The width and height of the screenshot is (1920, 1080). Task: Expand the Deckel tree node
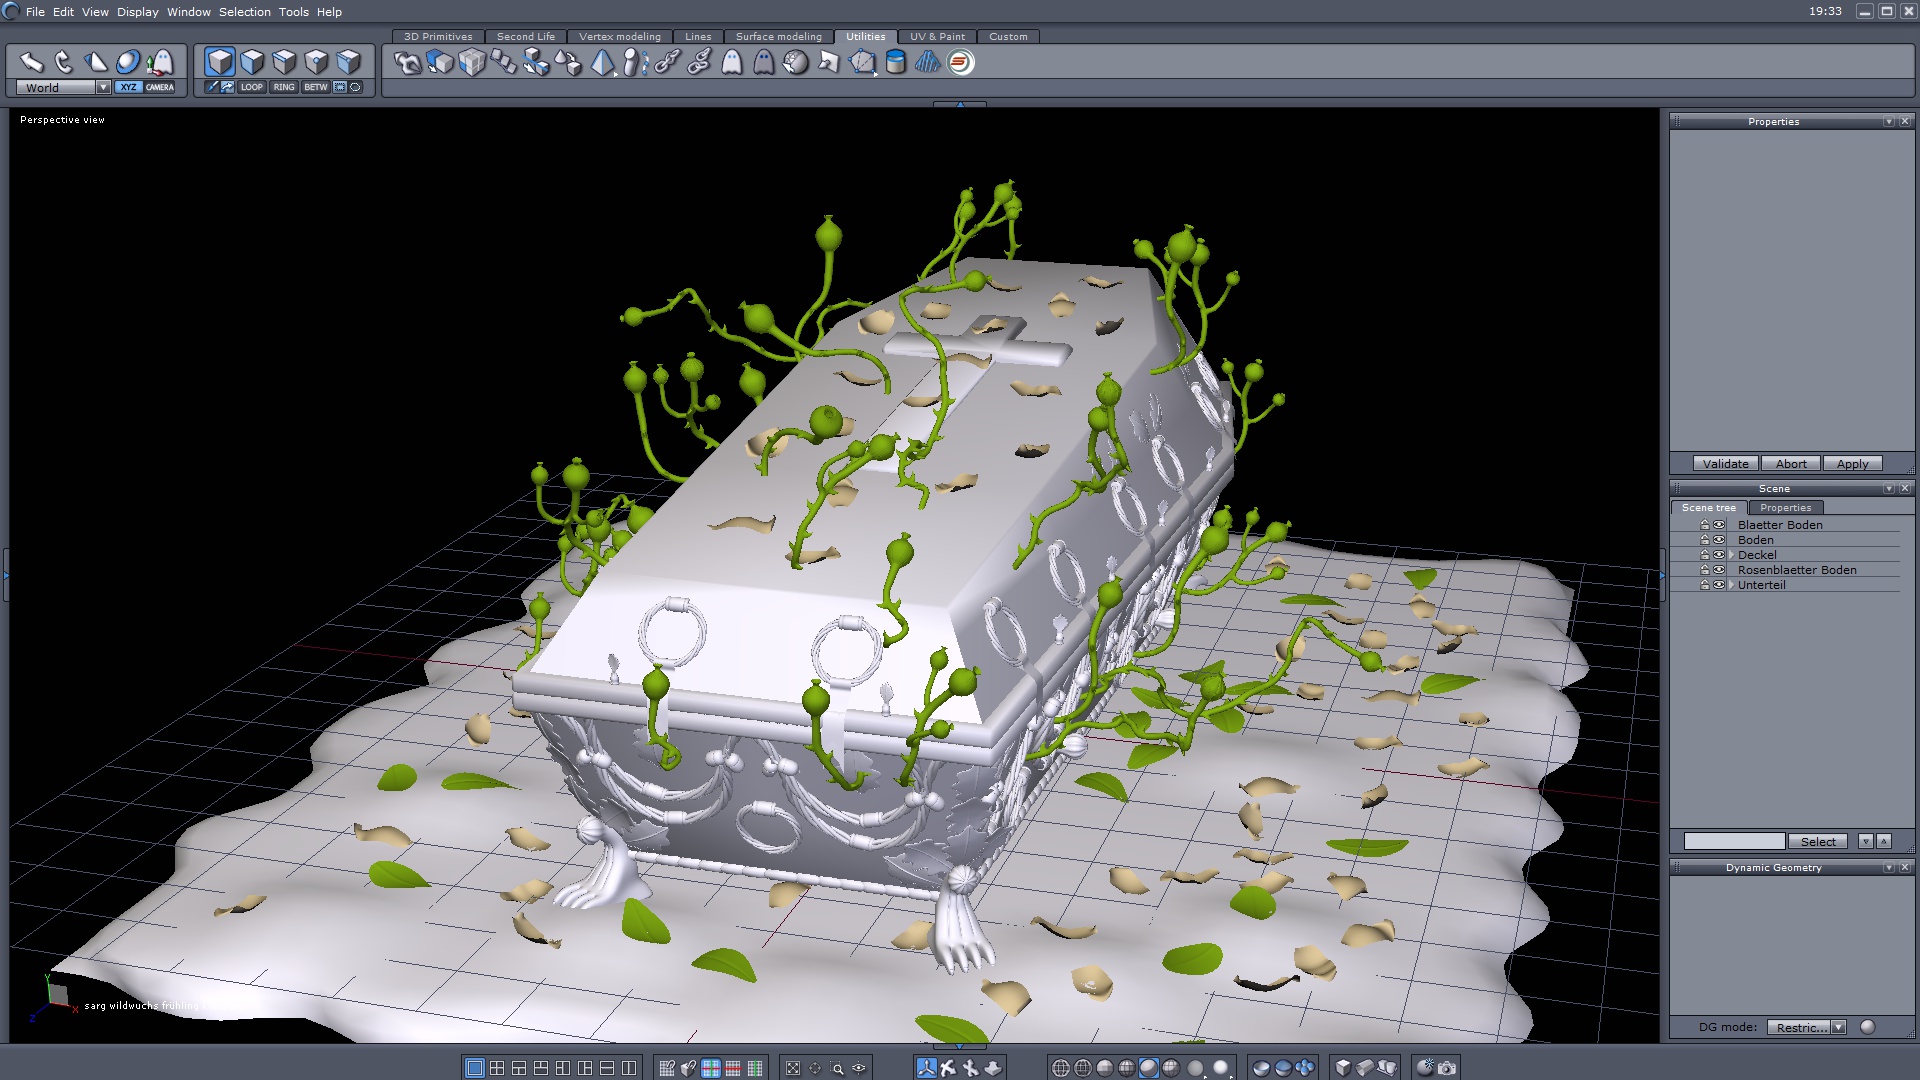(1731, 555)
